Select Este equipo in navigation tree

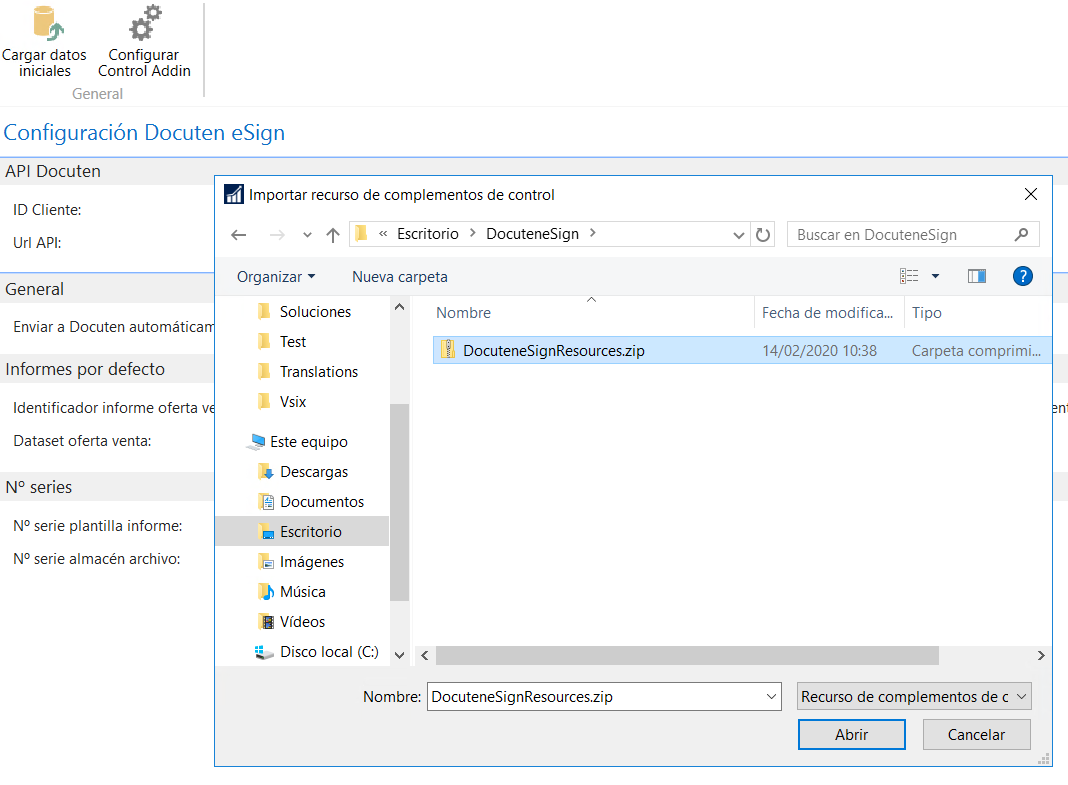309,442
